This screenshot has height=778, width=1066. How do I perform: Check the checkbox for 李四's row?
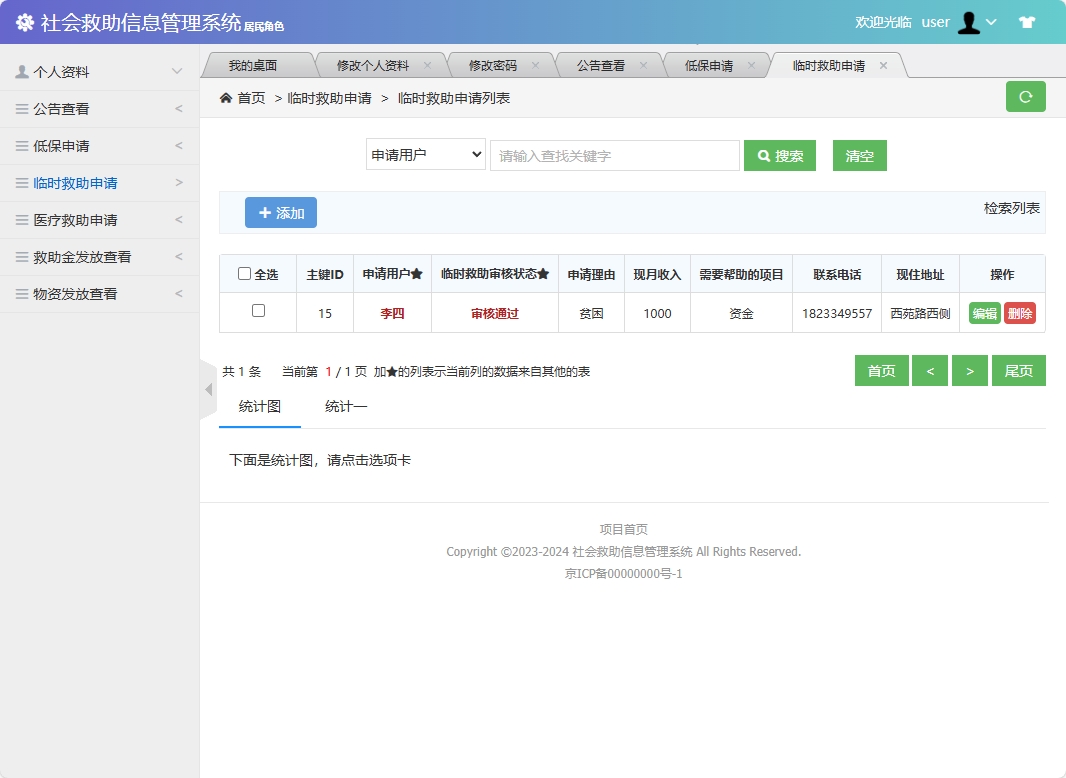256,312
